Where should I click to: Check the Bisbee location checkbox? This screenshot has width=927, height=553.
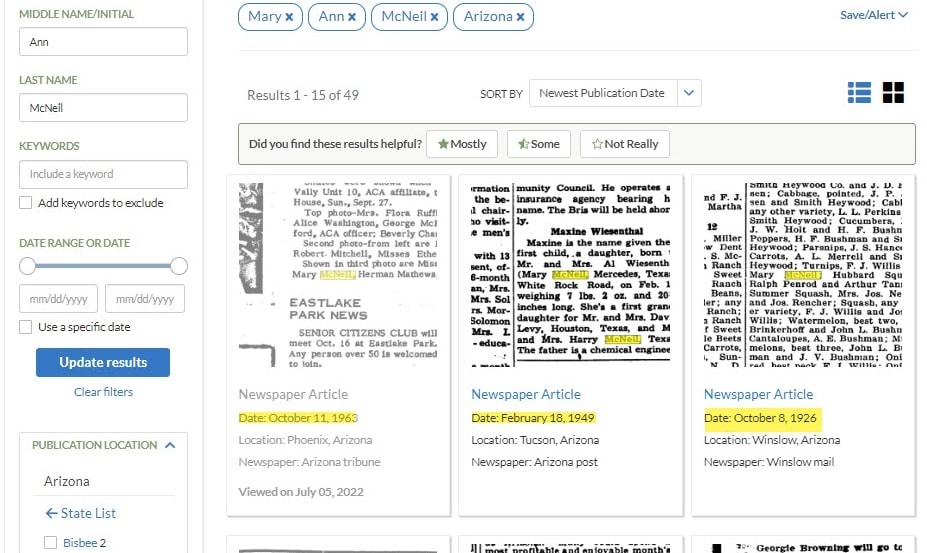(x=50, y=543)
